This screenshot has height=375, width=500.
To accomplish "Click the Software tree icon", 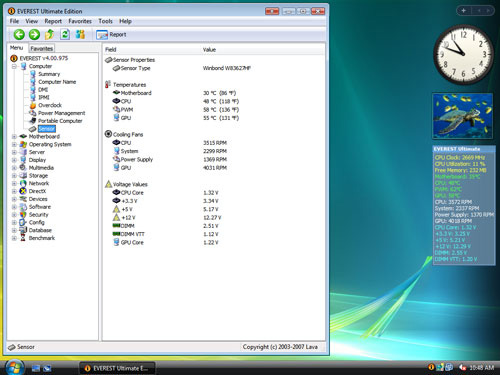I will [23, 207].
